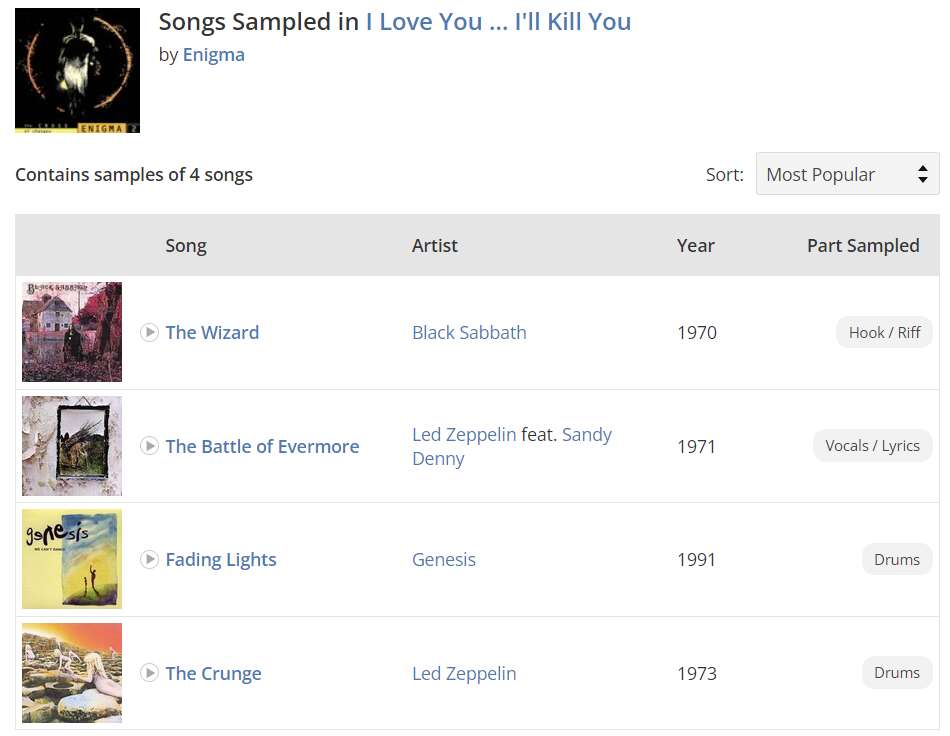Play Fading Lights sample preview
Viewport: 950px width, 736px height.
pos(149,559)
